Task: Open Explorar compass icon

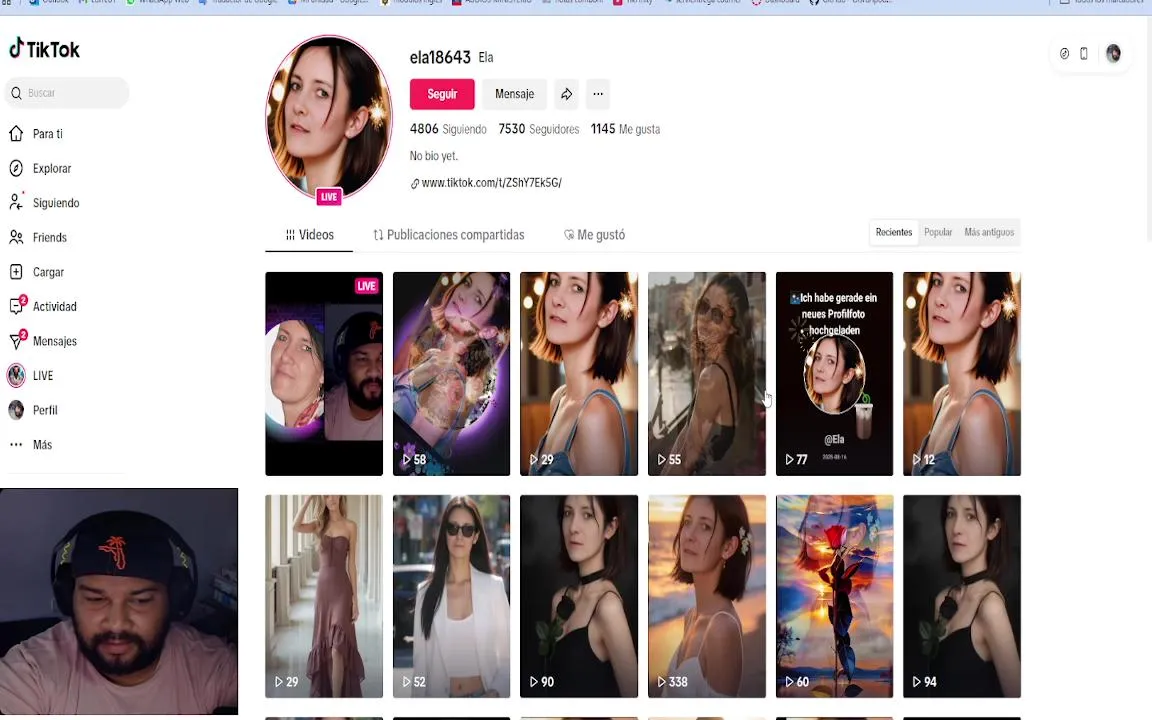Action: (x=16, y=168)
